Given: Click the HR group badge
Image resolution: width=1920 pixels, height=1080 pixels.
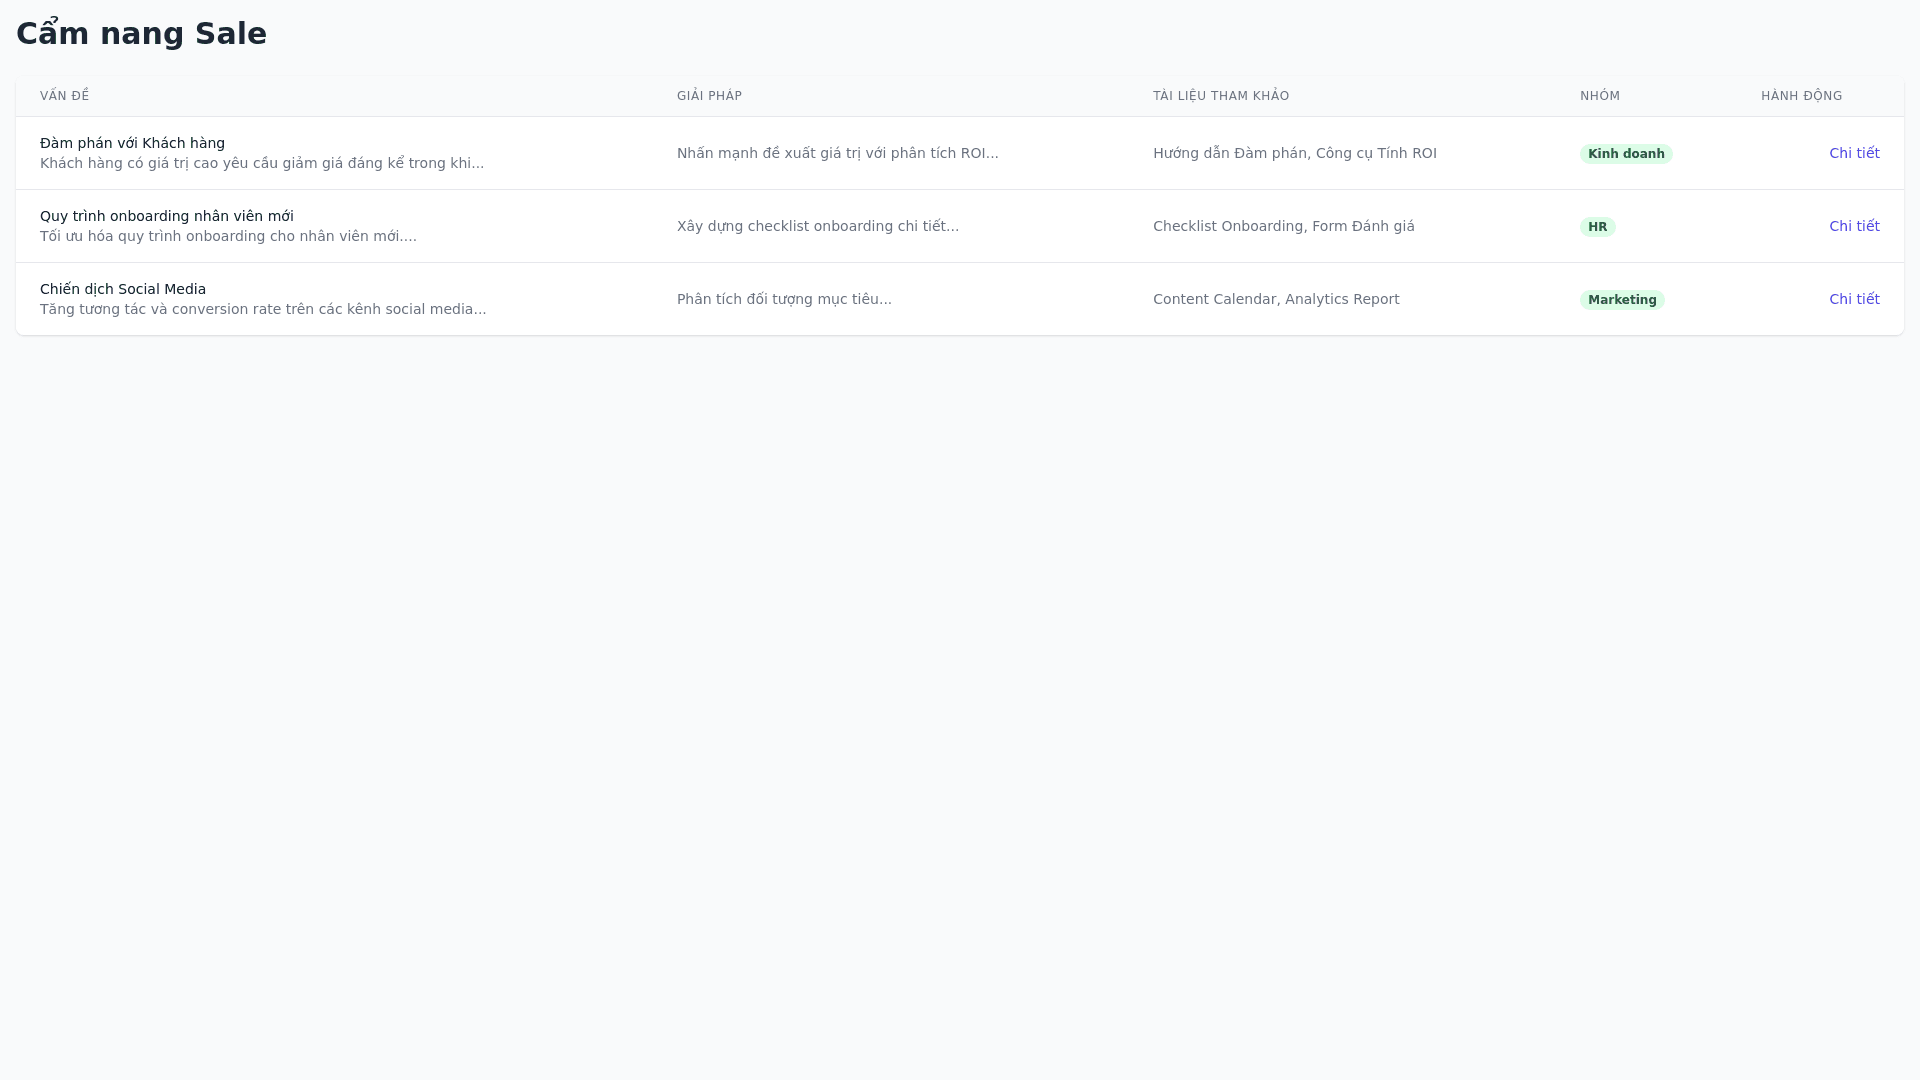Looking at the screenshot, I should click(1597, 227).
